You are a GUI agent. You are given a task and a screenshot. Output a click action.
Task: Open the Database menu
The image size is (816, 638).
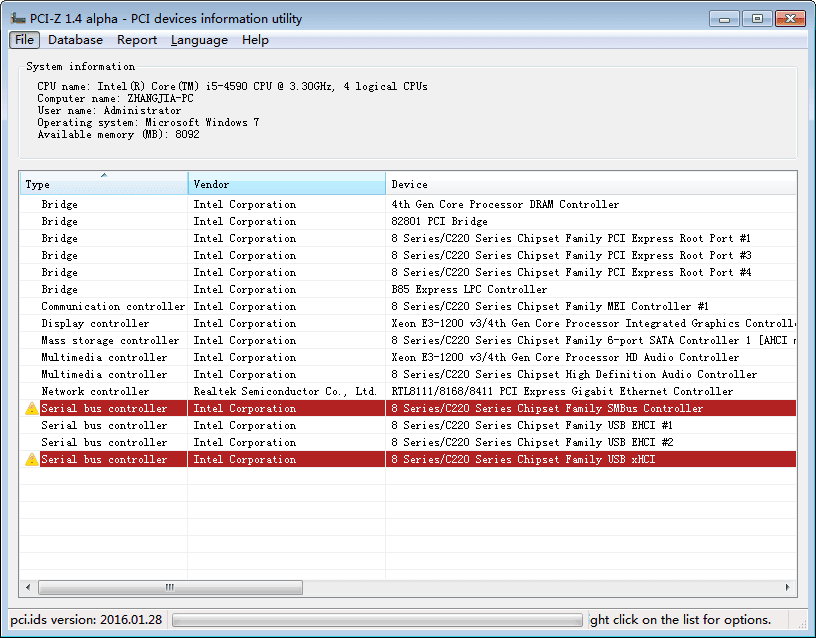point(75,40)
